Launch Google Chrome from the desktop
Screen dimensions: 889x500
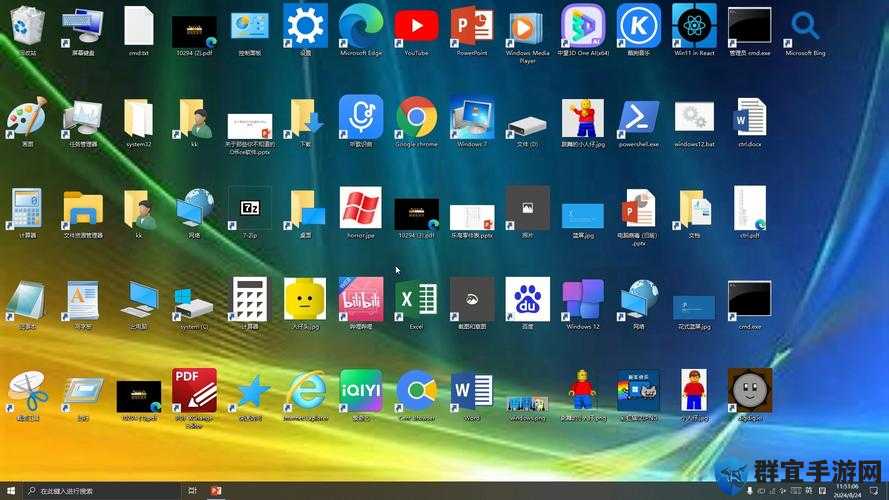[x=416, y=117]
